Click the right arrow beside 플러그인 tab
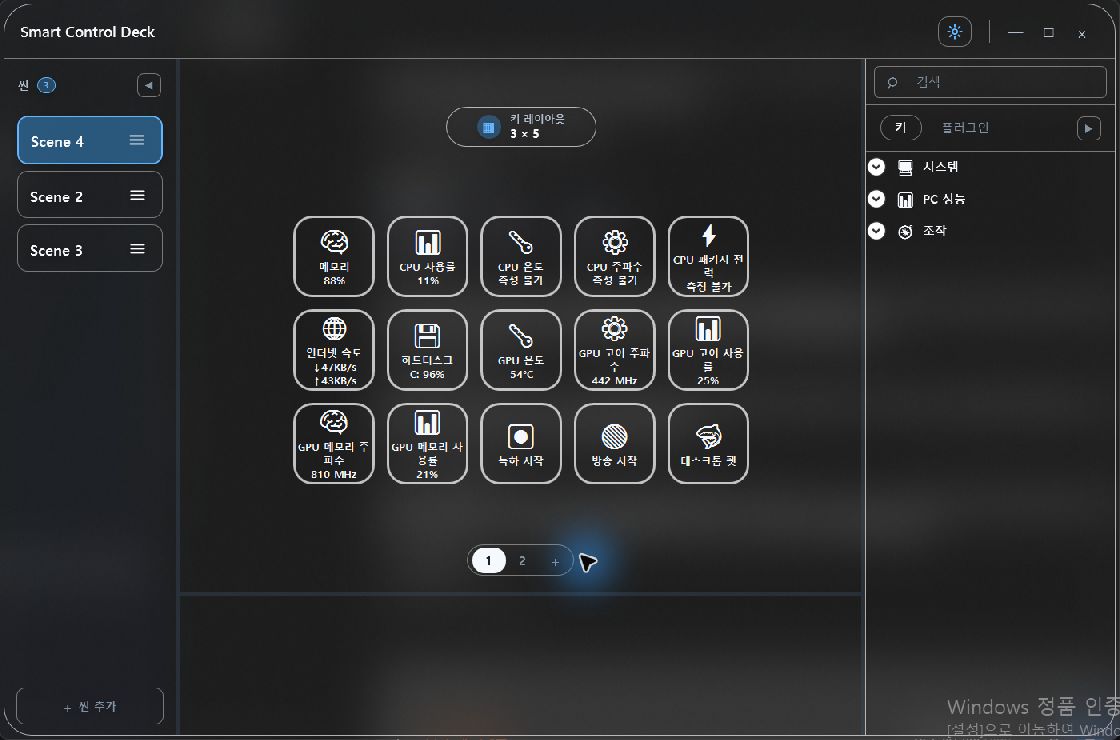This screenshot has width=1120, height=740. click(x=1089, y=129)
